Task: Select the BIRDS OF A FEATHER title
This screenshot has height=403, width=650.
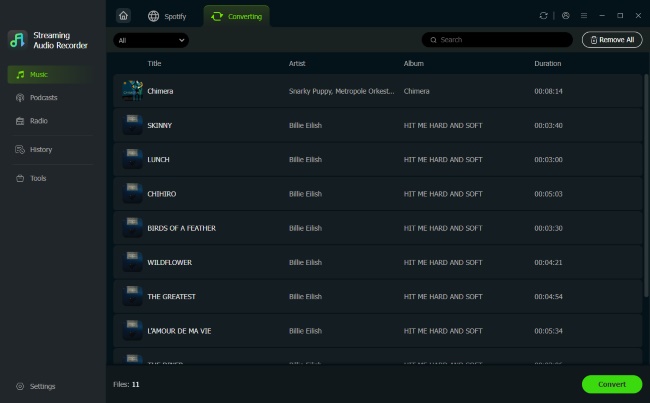Action: [182, 228]
